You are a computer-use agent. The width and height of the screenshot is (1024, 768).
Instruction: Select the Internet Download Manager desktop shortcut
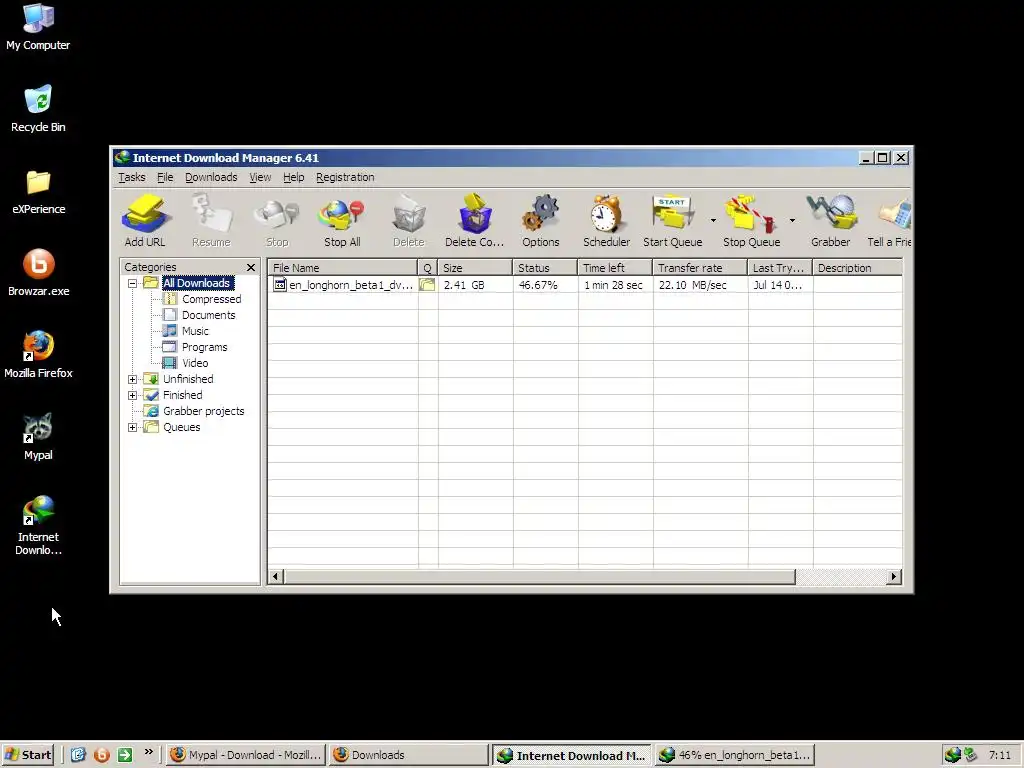38,526
